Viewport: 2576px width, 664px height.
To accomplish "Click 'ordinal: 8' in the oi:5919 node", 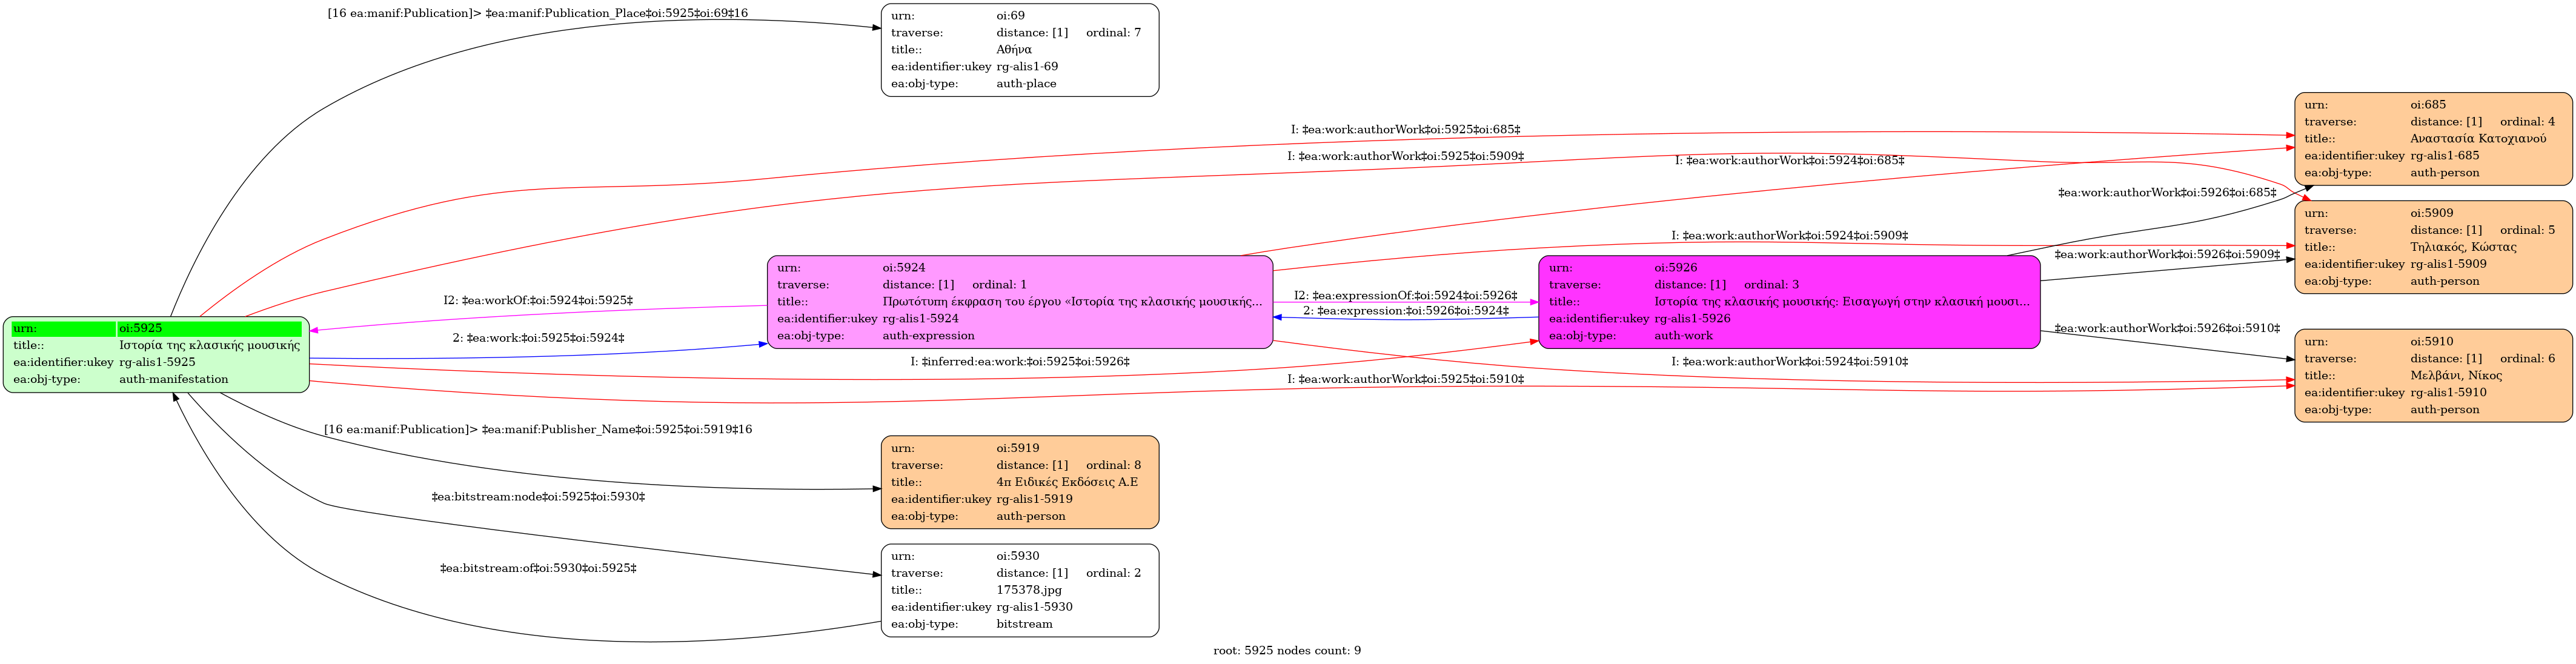I will tap(1113, 465).
